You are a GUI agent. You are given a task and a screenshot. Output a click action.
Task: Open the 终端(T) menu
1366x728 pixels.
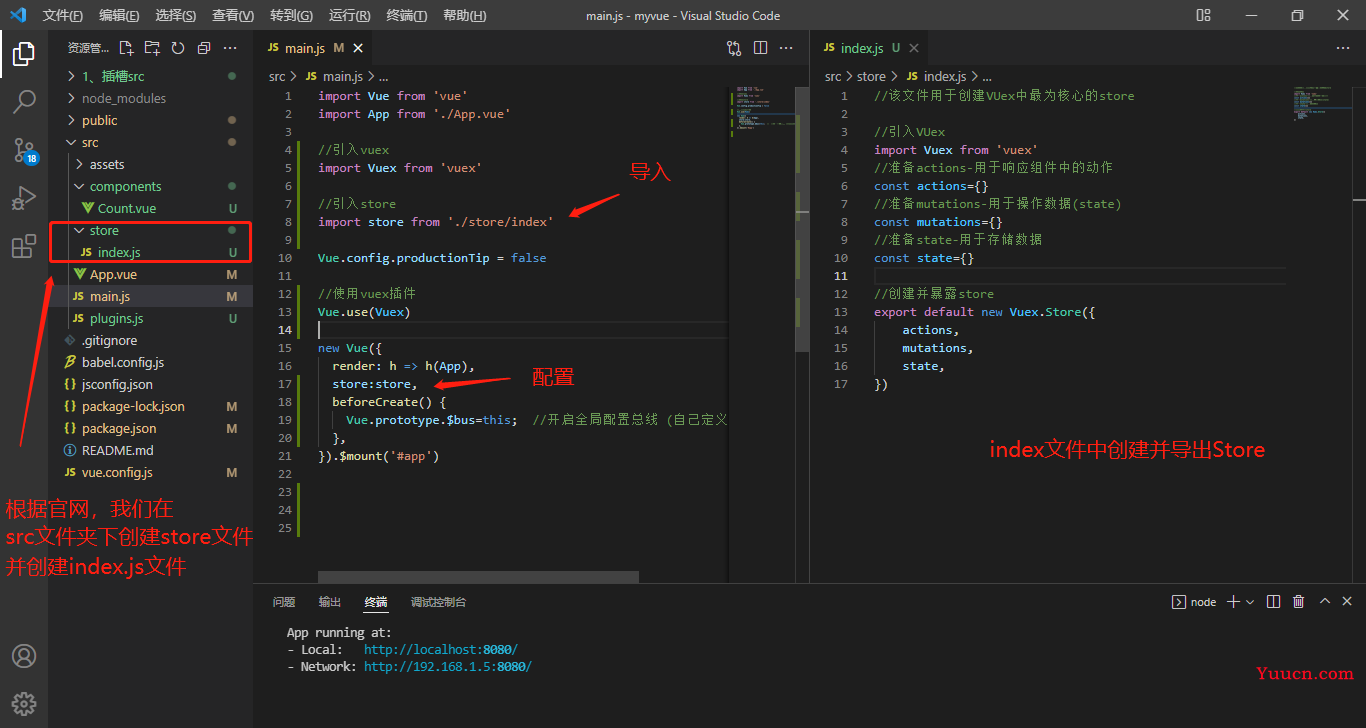pos(406,15)
